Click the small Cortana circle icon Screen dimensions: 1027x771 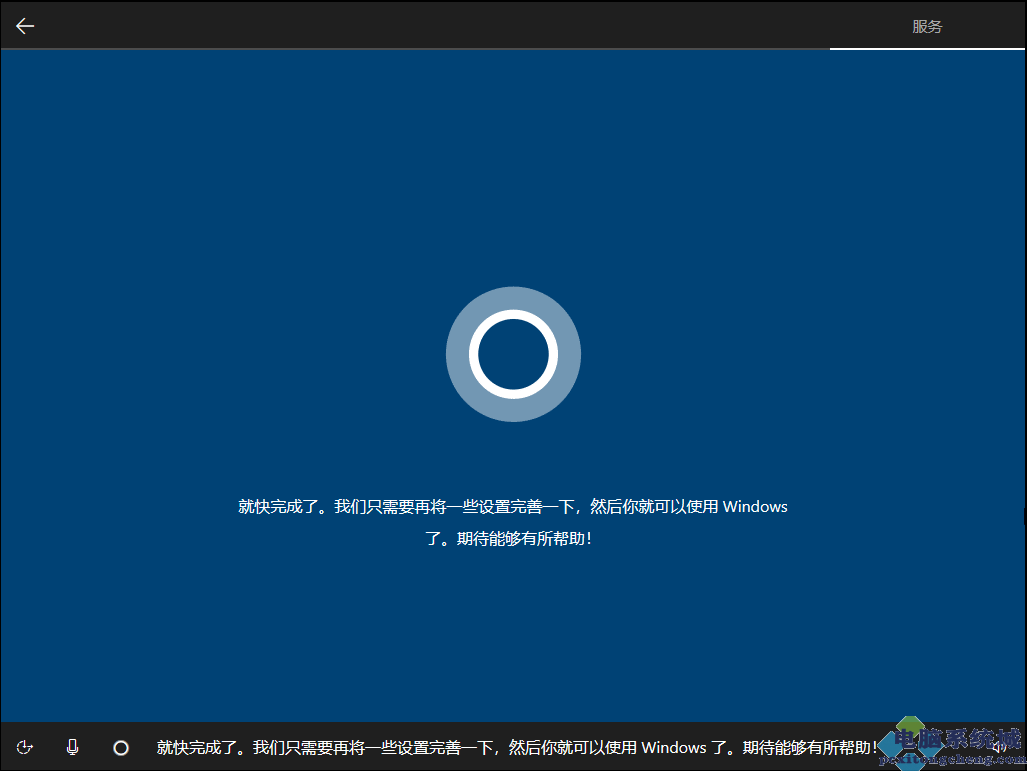[121, 747]
